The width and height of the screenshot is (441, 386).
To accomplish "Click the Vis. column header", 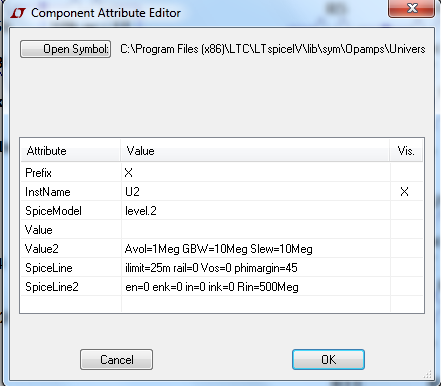I will click(406, 151).
